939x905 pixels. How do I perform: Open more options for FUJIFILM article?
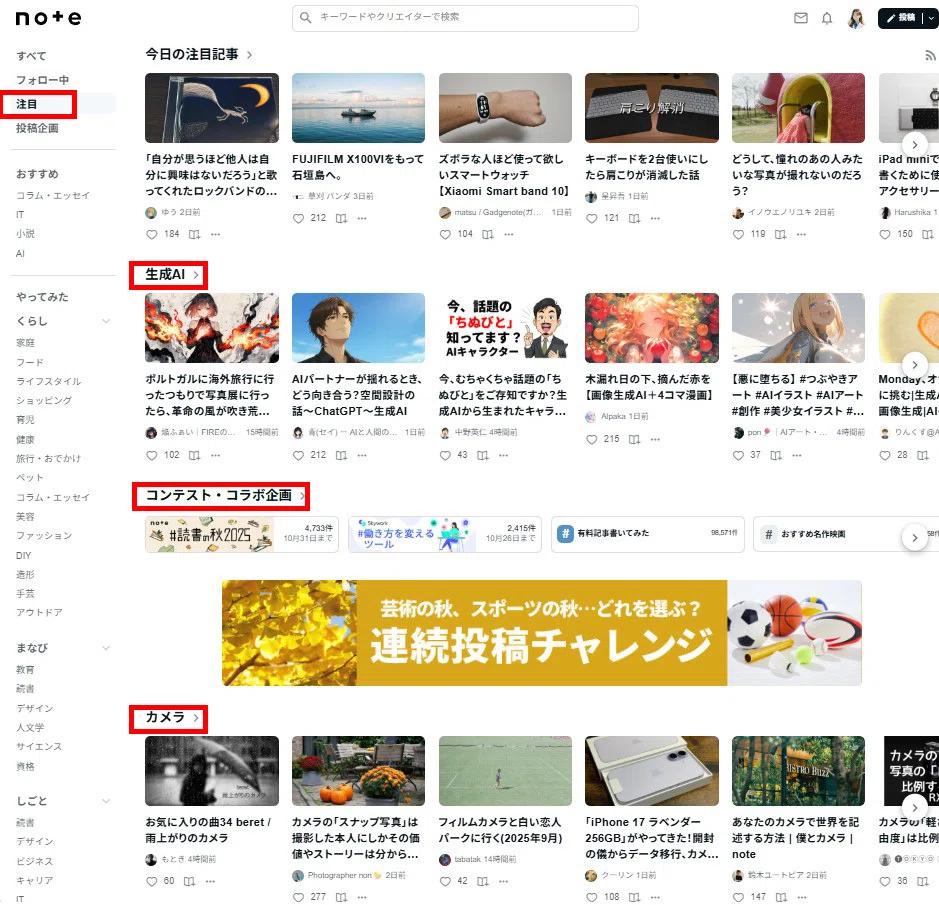(362, 219)
